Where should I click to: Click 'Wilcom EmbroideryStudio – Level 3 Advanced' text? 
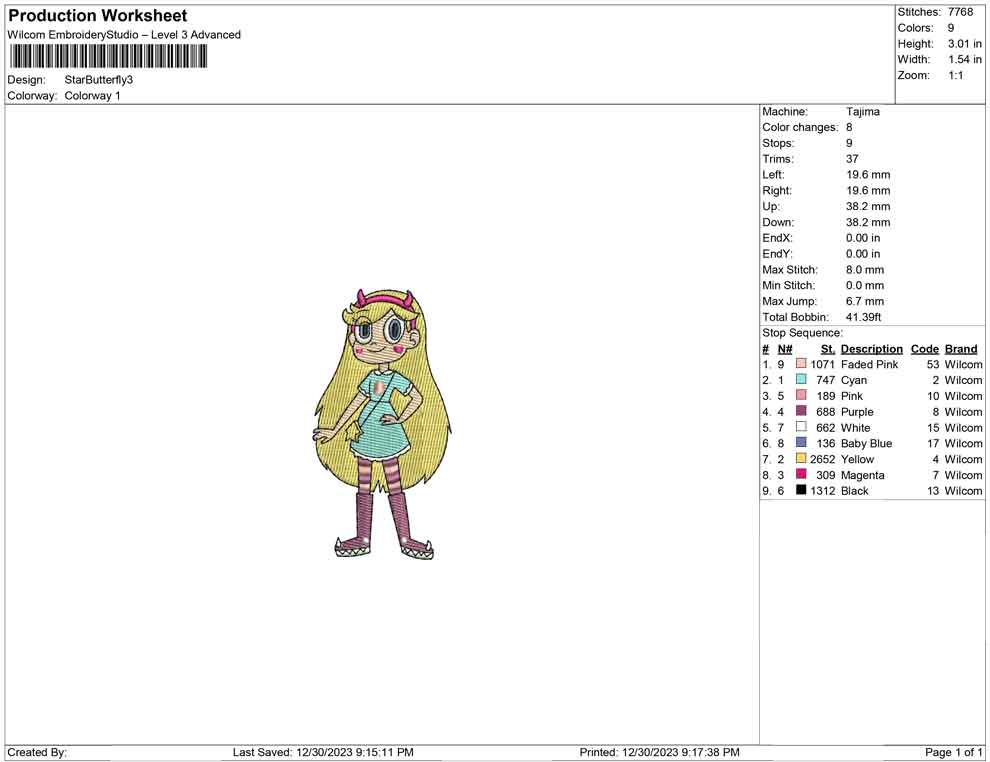[x=124, y=35]
